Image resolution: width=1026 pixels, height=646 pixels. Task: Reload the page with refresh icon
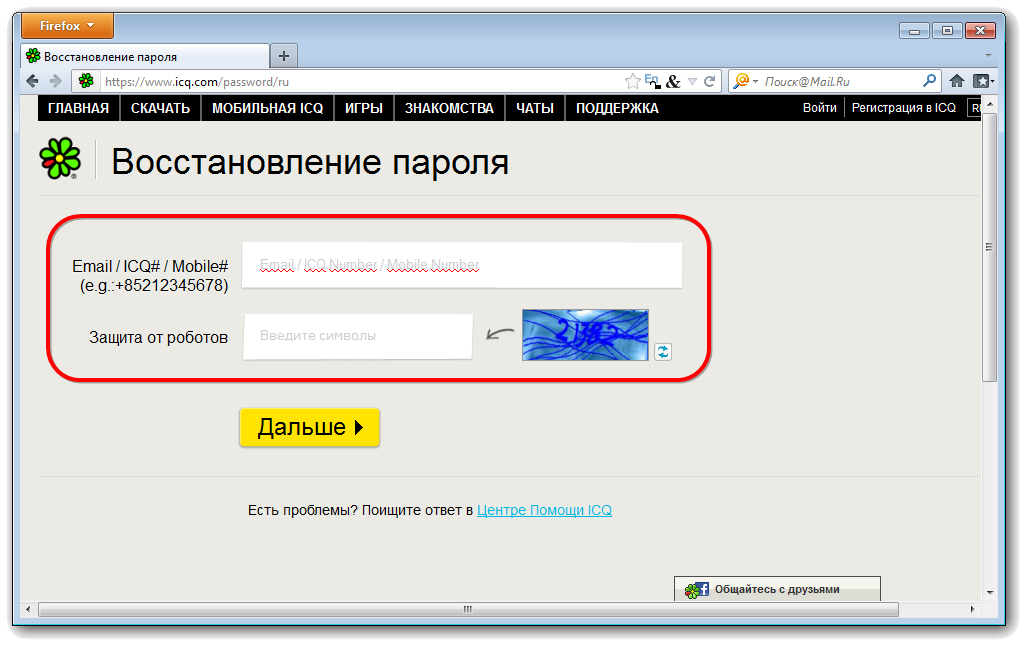709,81
